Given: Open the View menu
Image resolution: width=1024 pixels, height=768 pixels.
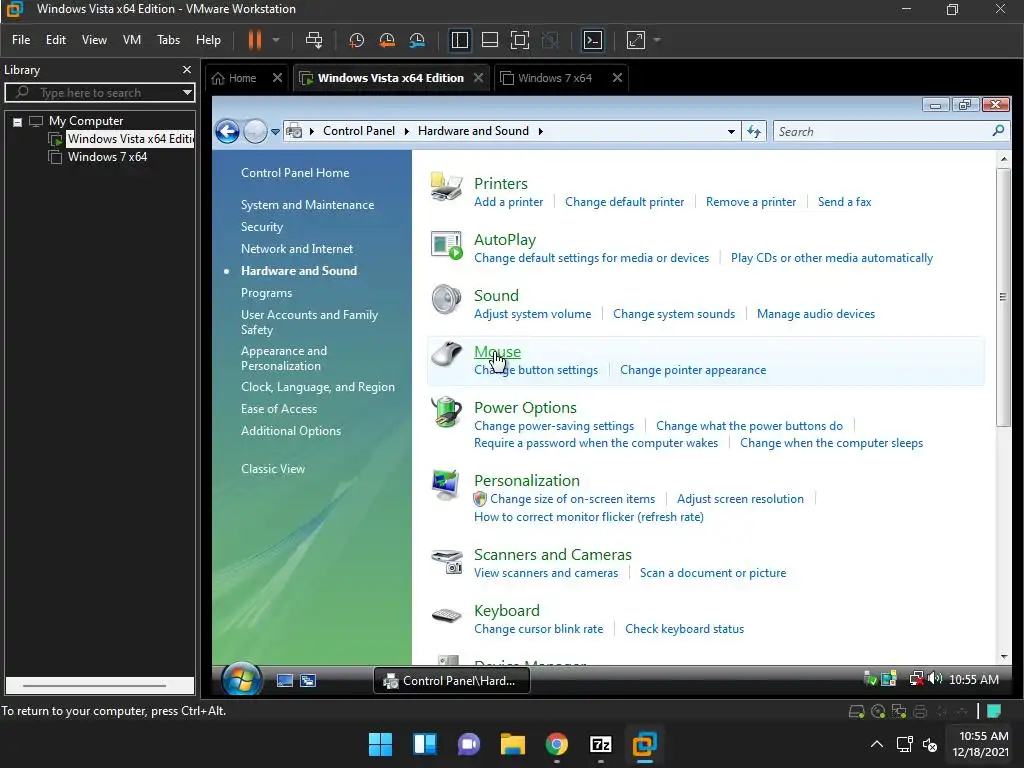Looking at the screenshot, I should pyautogui.click(x=94, y=40).
